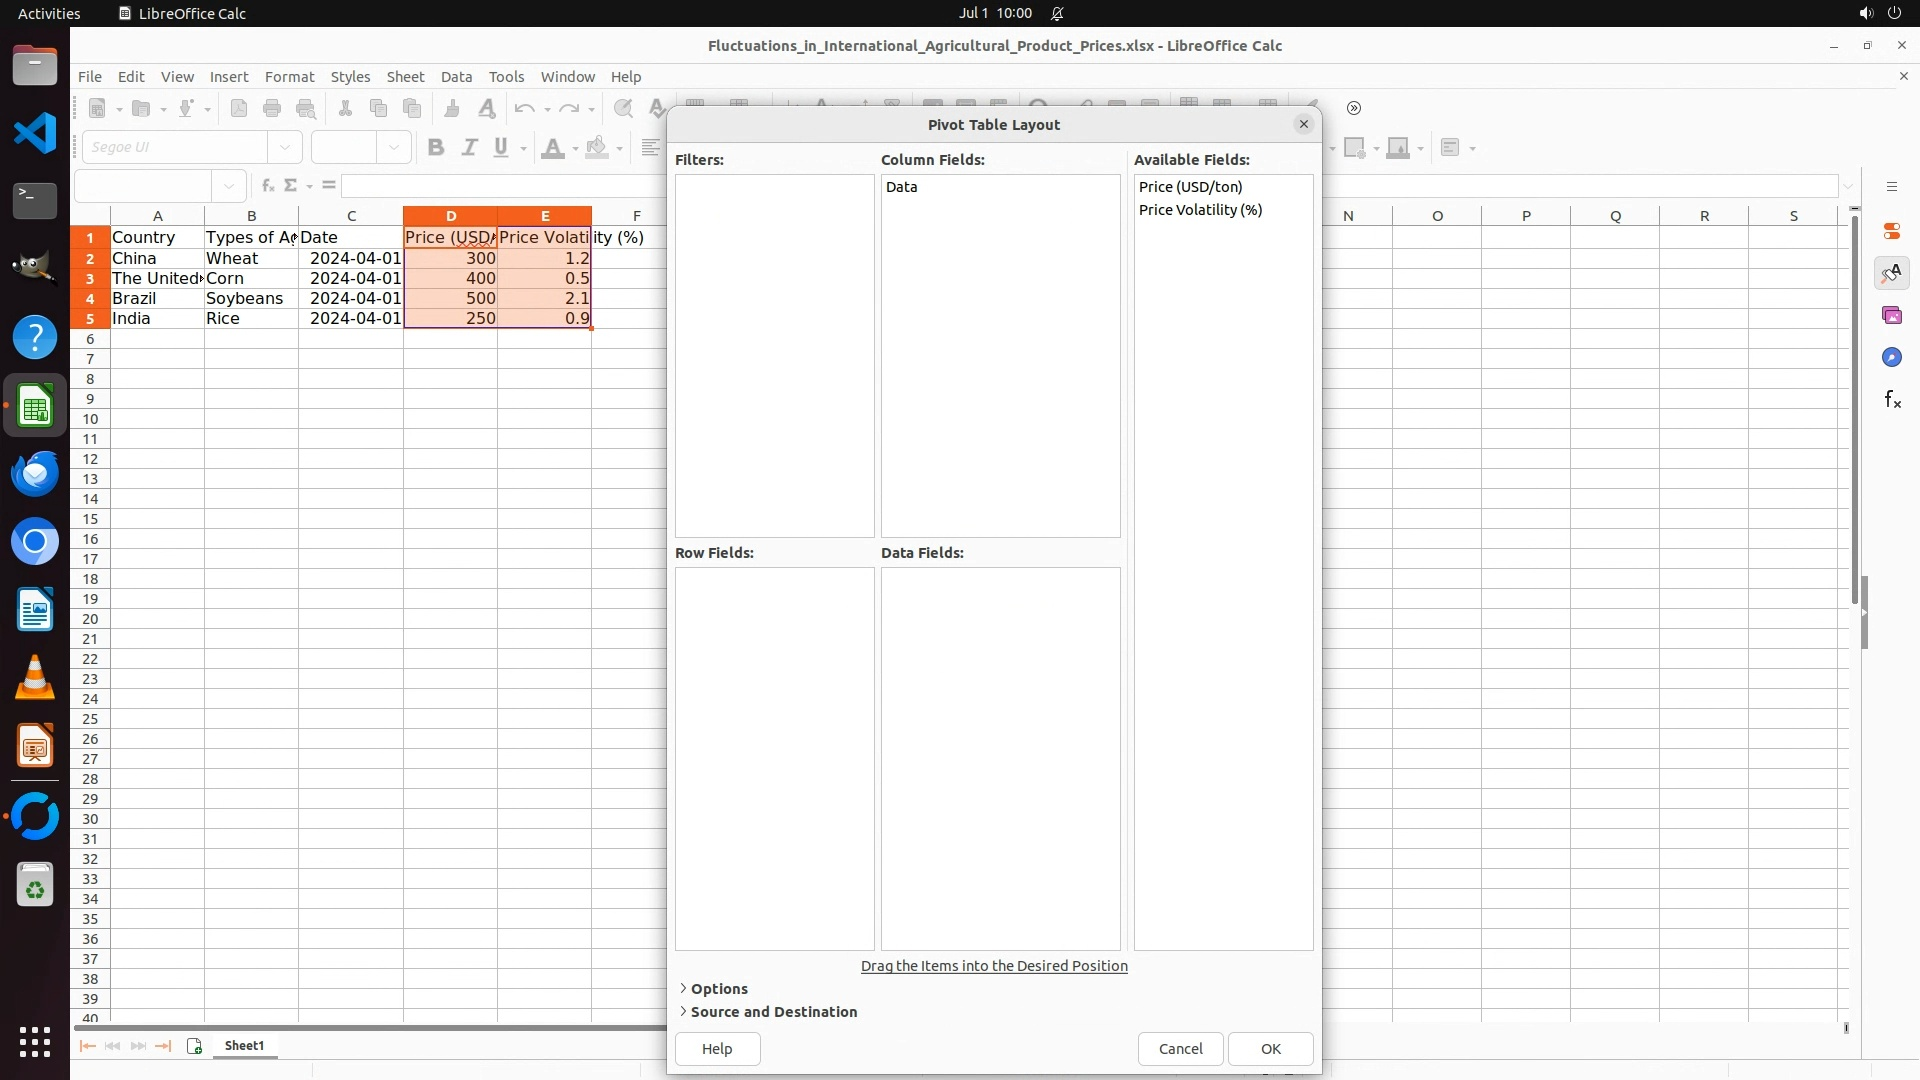The height and width of the screenshot is (1080, 1920).
Task: Open Thunderbird from the dock
Action: (x=35, y=474)
